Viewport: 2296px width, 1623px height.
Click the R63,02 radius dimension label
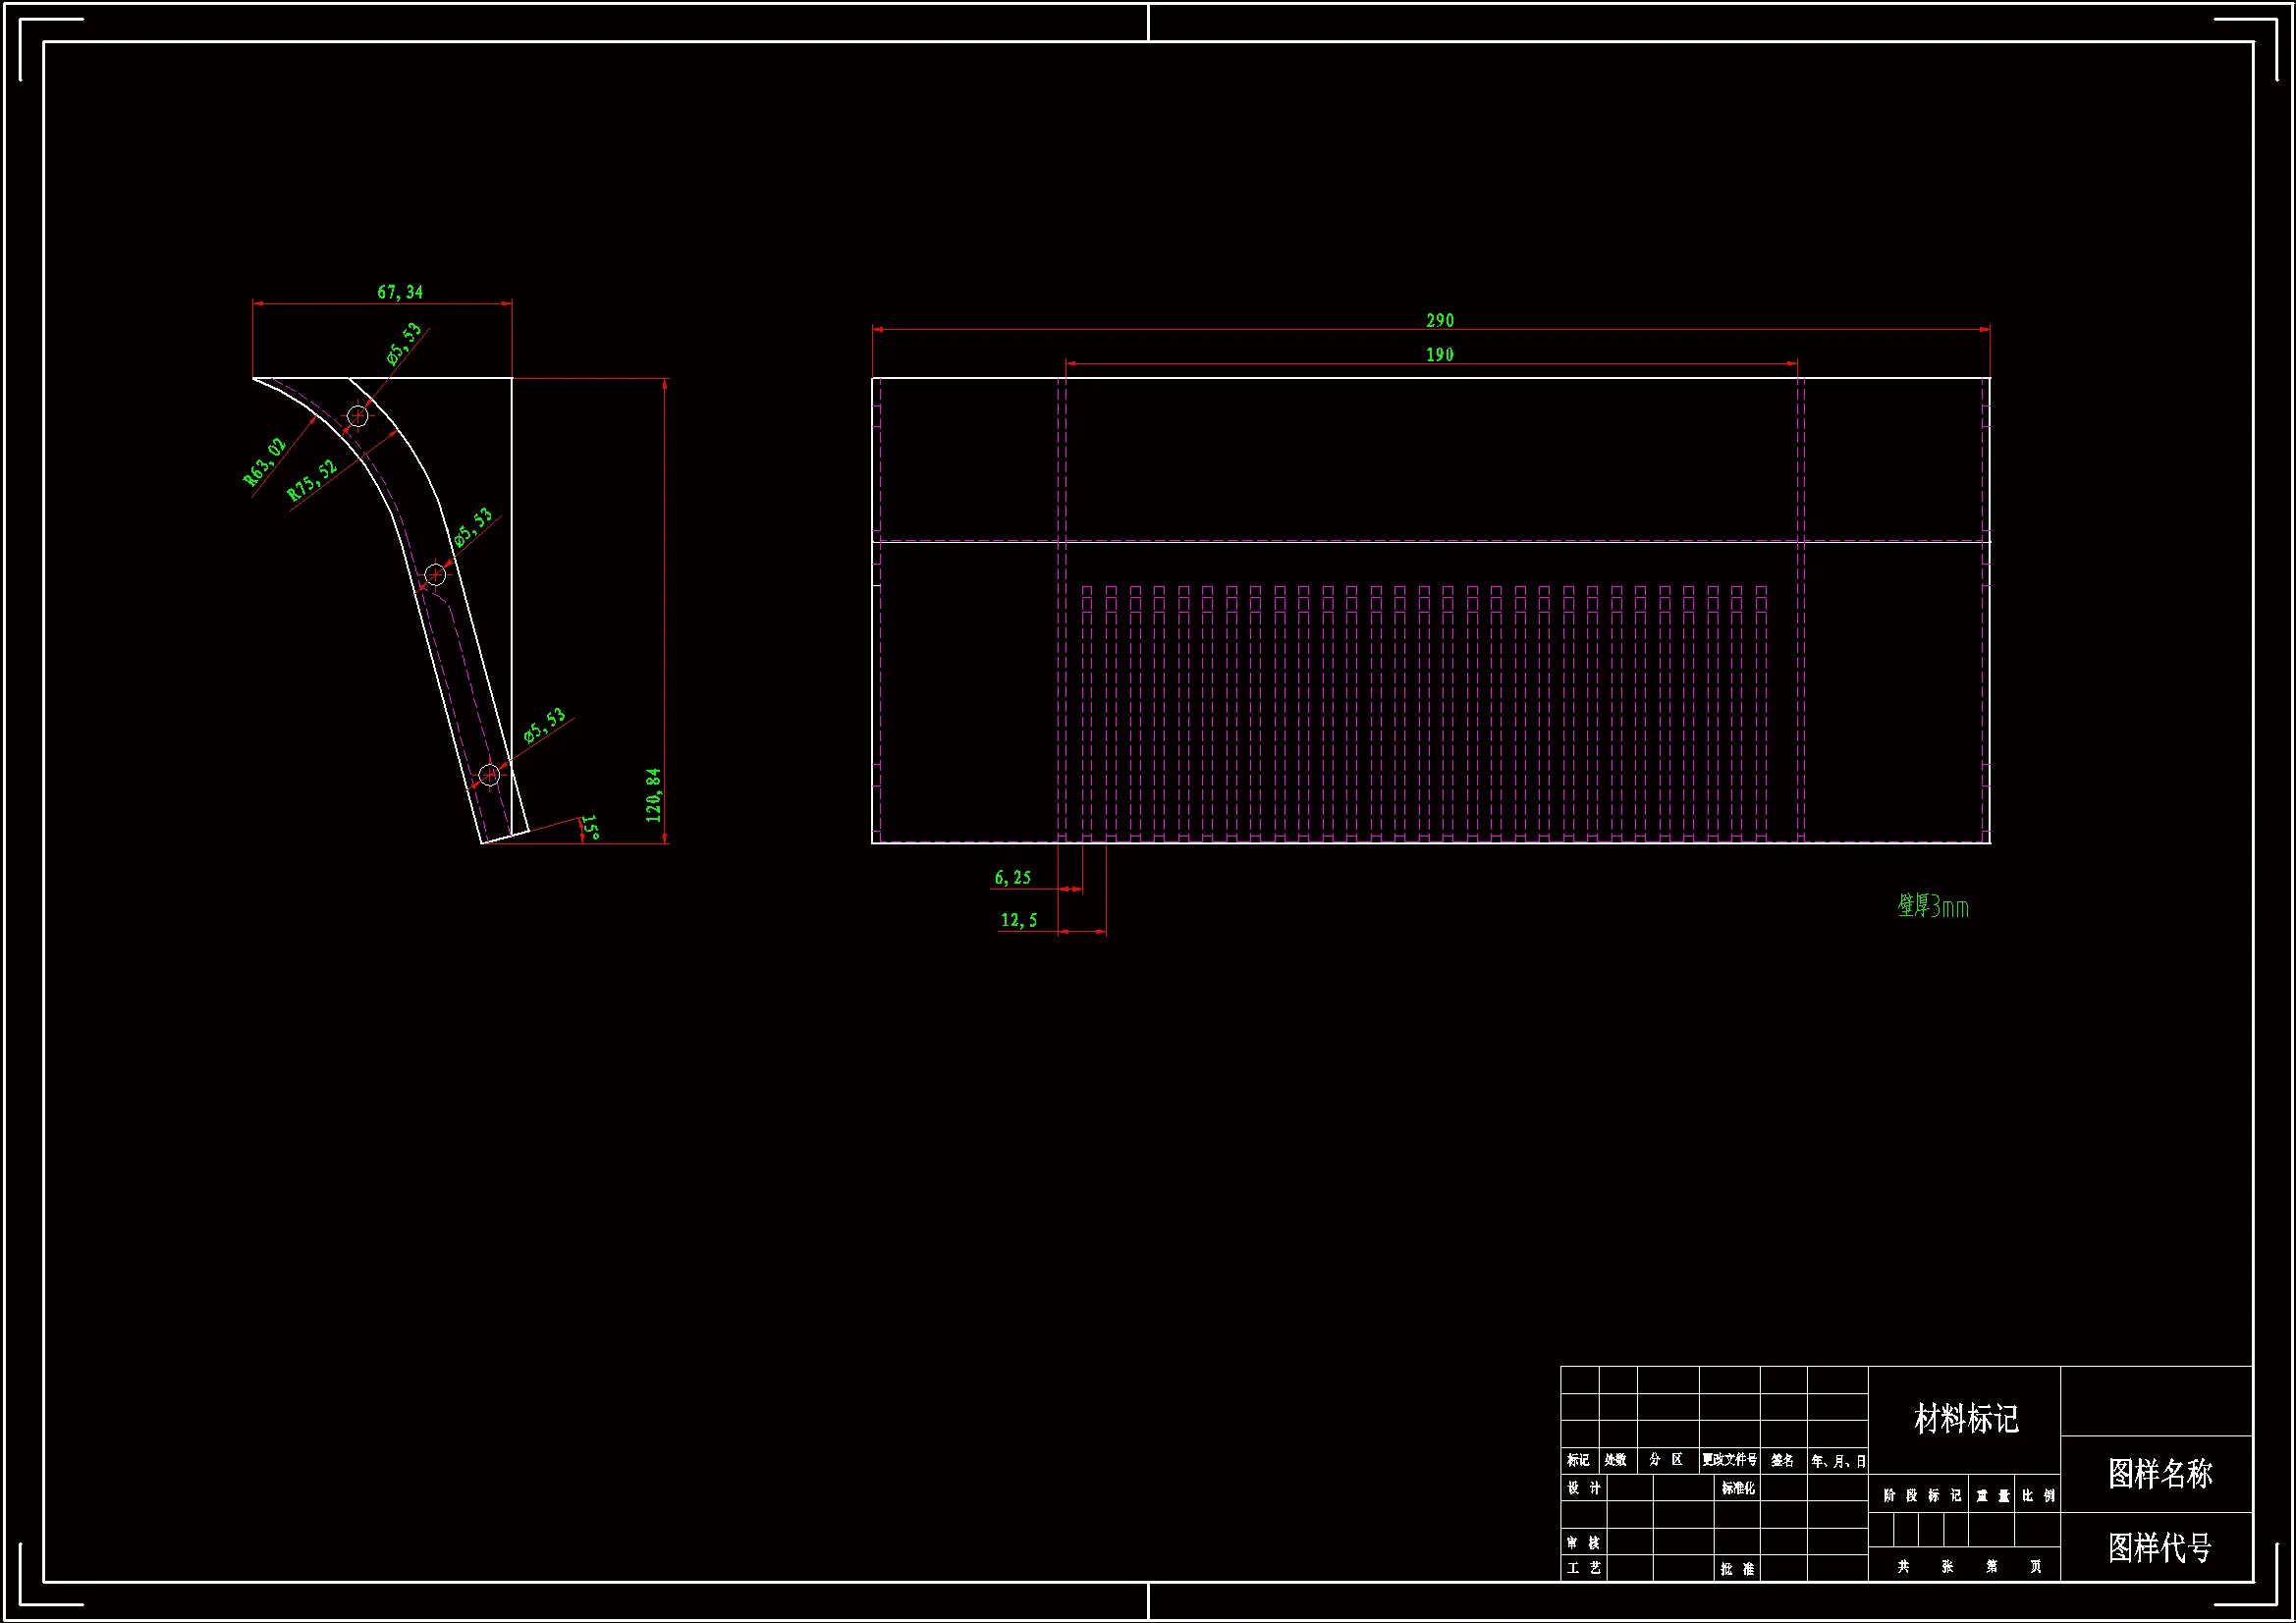click(265, 461)
